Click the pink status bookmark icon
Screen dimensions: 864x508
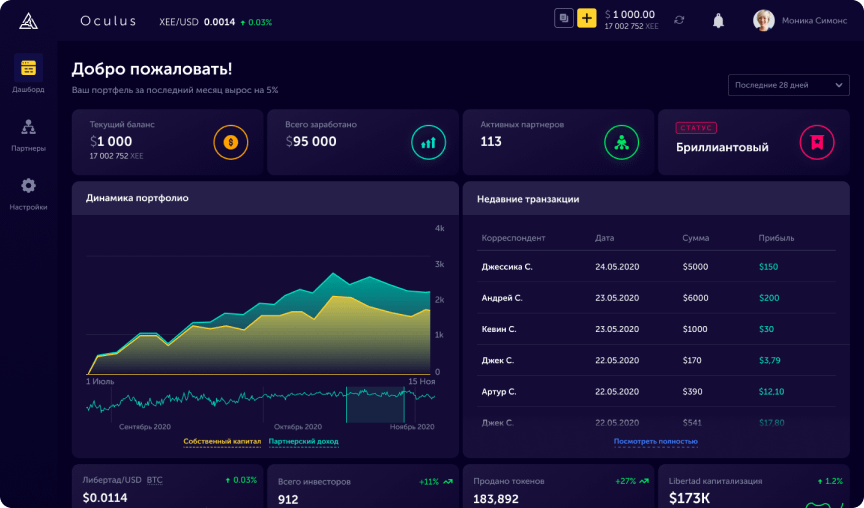coord(817,143)
